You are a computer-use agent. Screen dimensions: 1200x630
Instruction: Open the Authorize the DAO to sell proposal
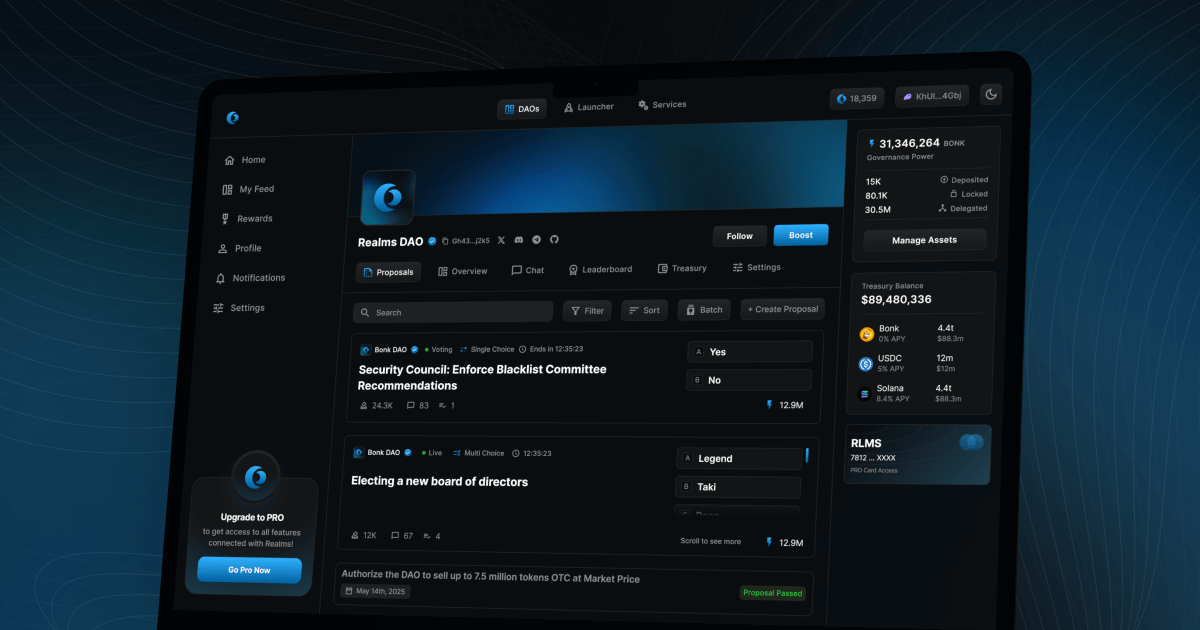point(490,578)
